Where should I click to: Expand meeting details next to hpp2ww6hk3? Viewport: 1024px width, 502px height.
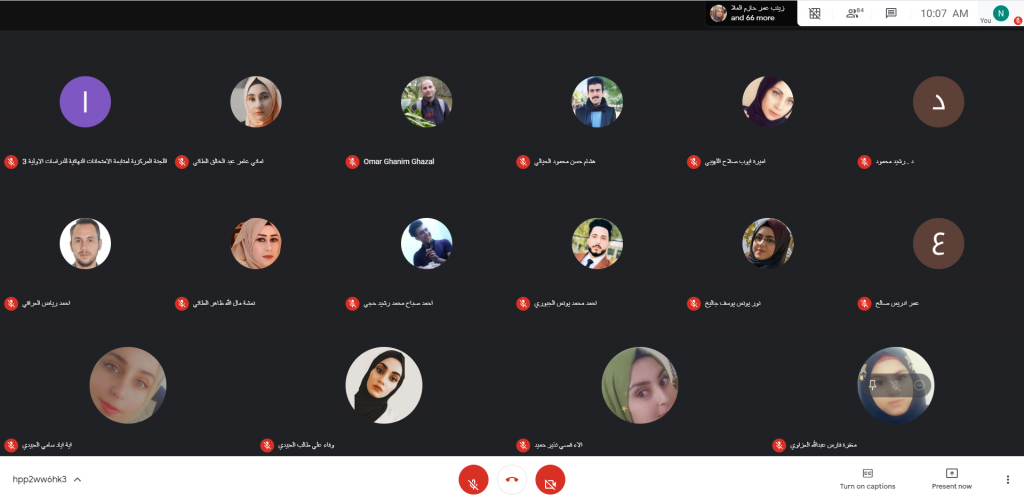(x=77, y=480)
